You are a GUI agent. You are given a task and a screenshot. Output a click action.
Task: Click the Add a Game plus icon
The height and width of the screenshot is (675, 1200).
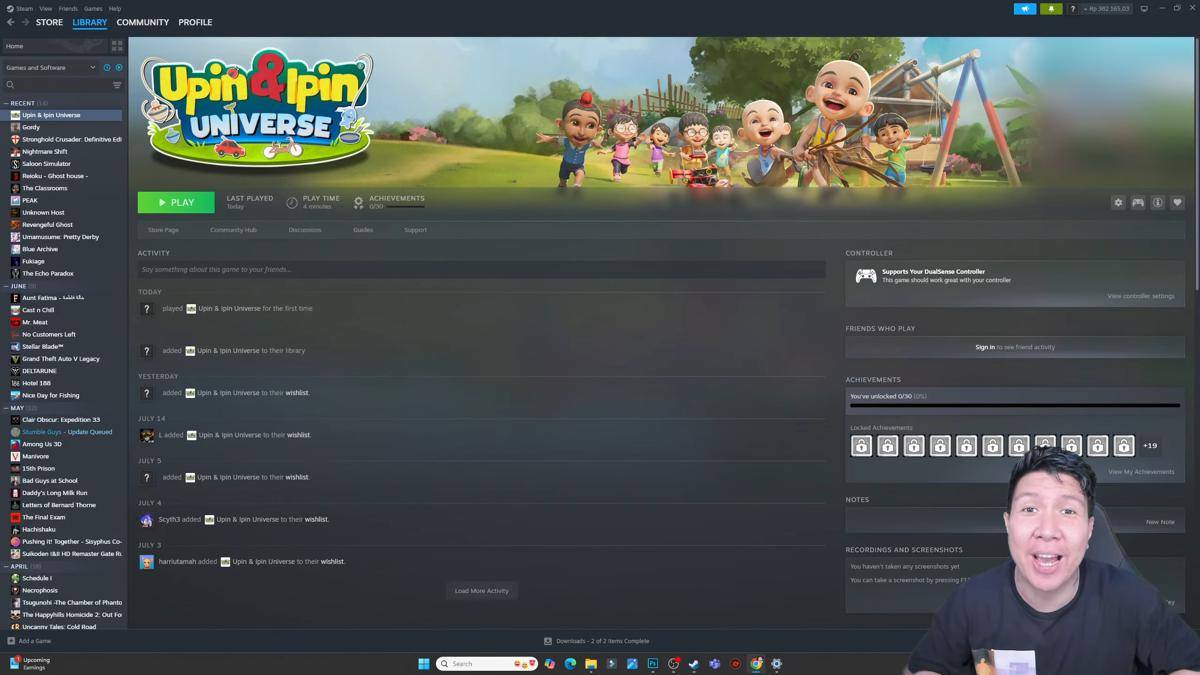point(11,641)
